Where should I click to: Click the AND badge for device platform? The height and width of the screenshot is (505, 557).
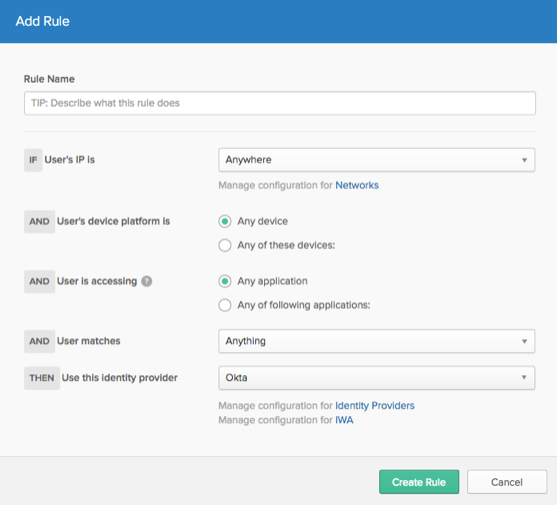pyautogui.click(x=39, y=222)
